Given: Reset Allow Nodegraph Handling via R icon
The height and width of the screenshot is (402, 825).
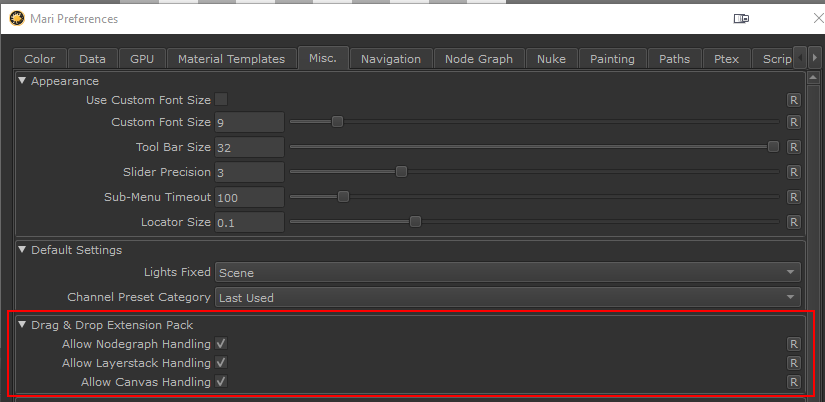Looking at the screenshot, I should (793, 344).
